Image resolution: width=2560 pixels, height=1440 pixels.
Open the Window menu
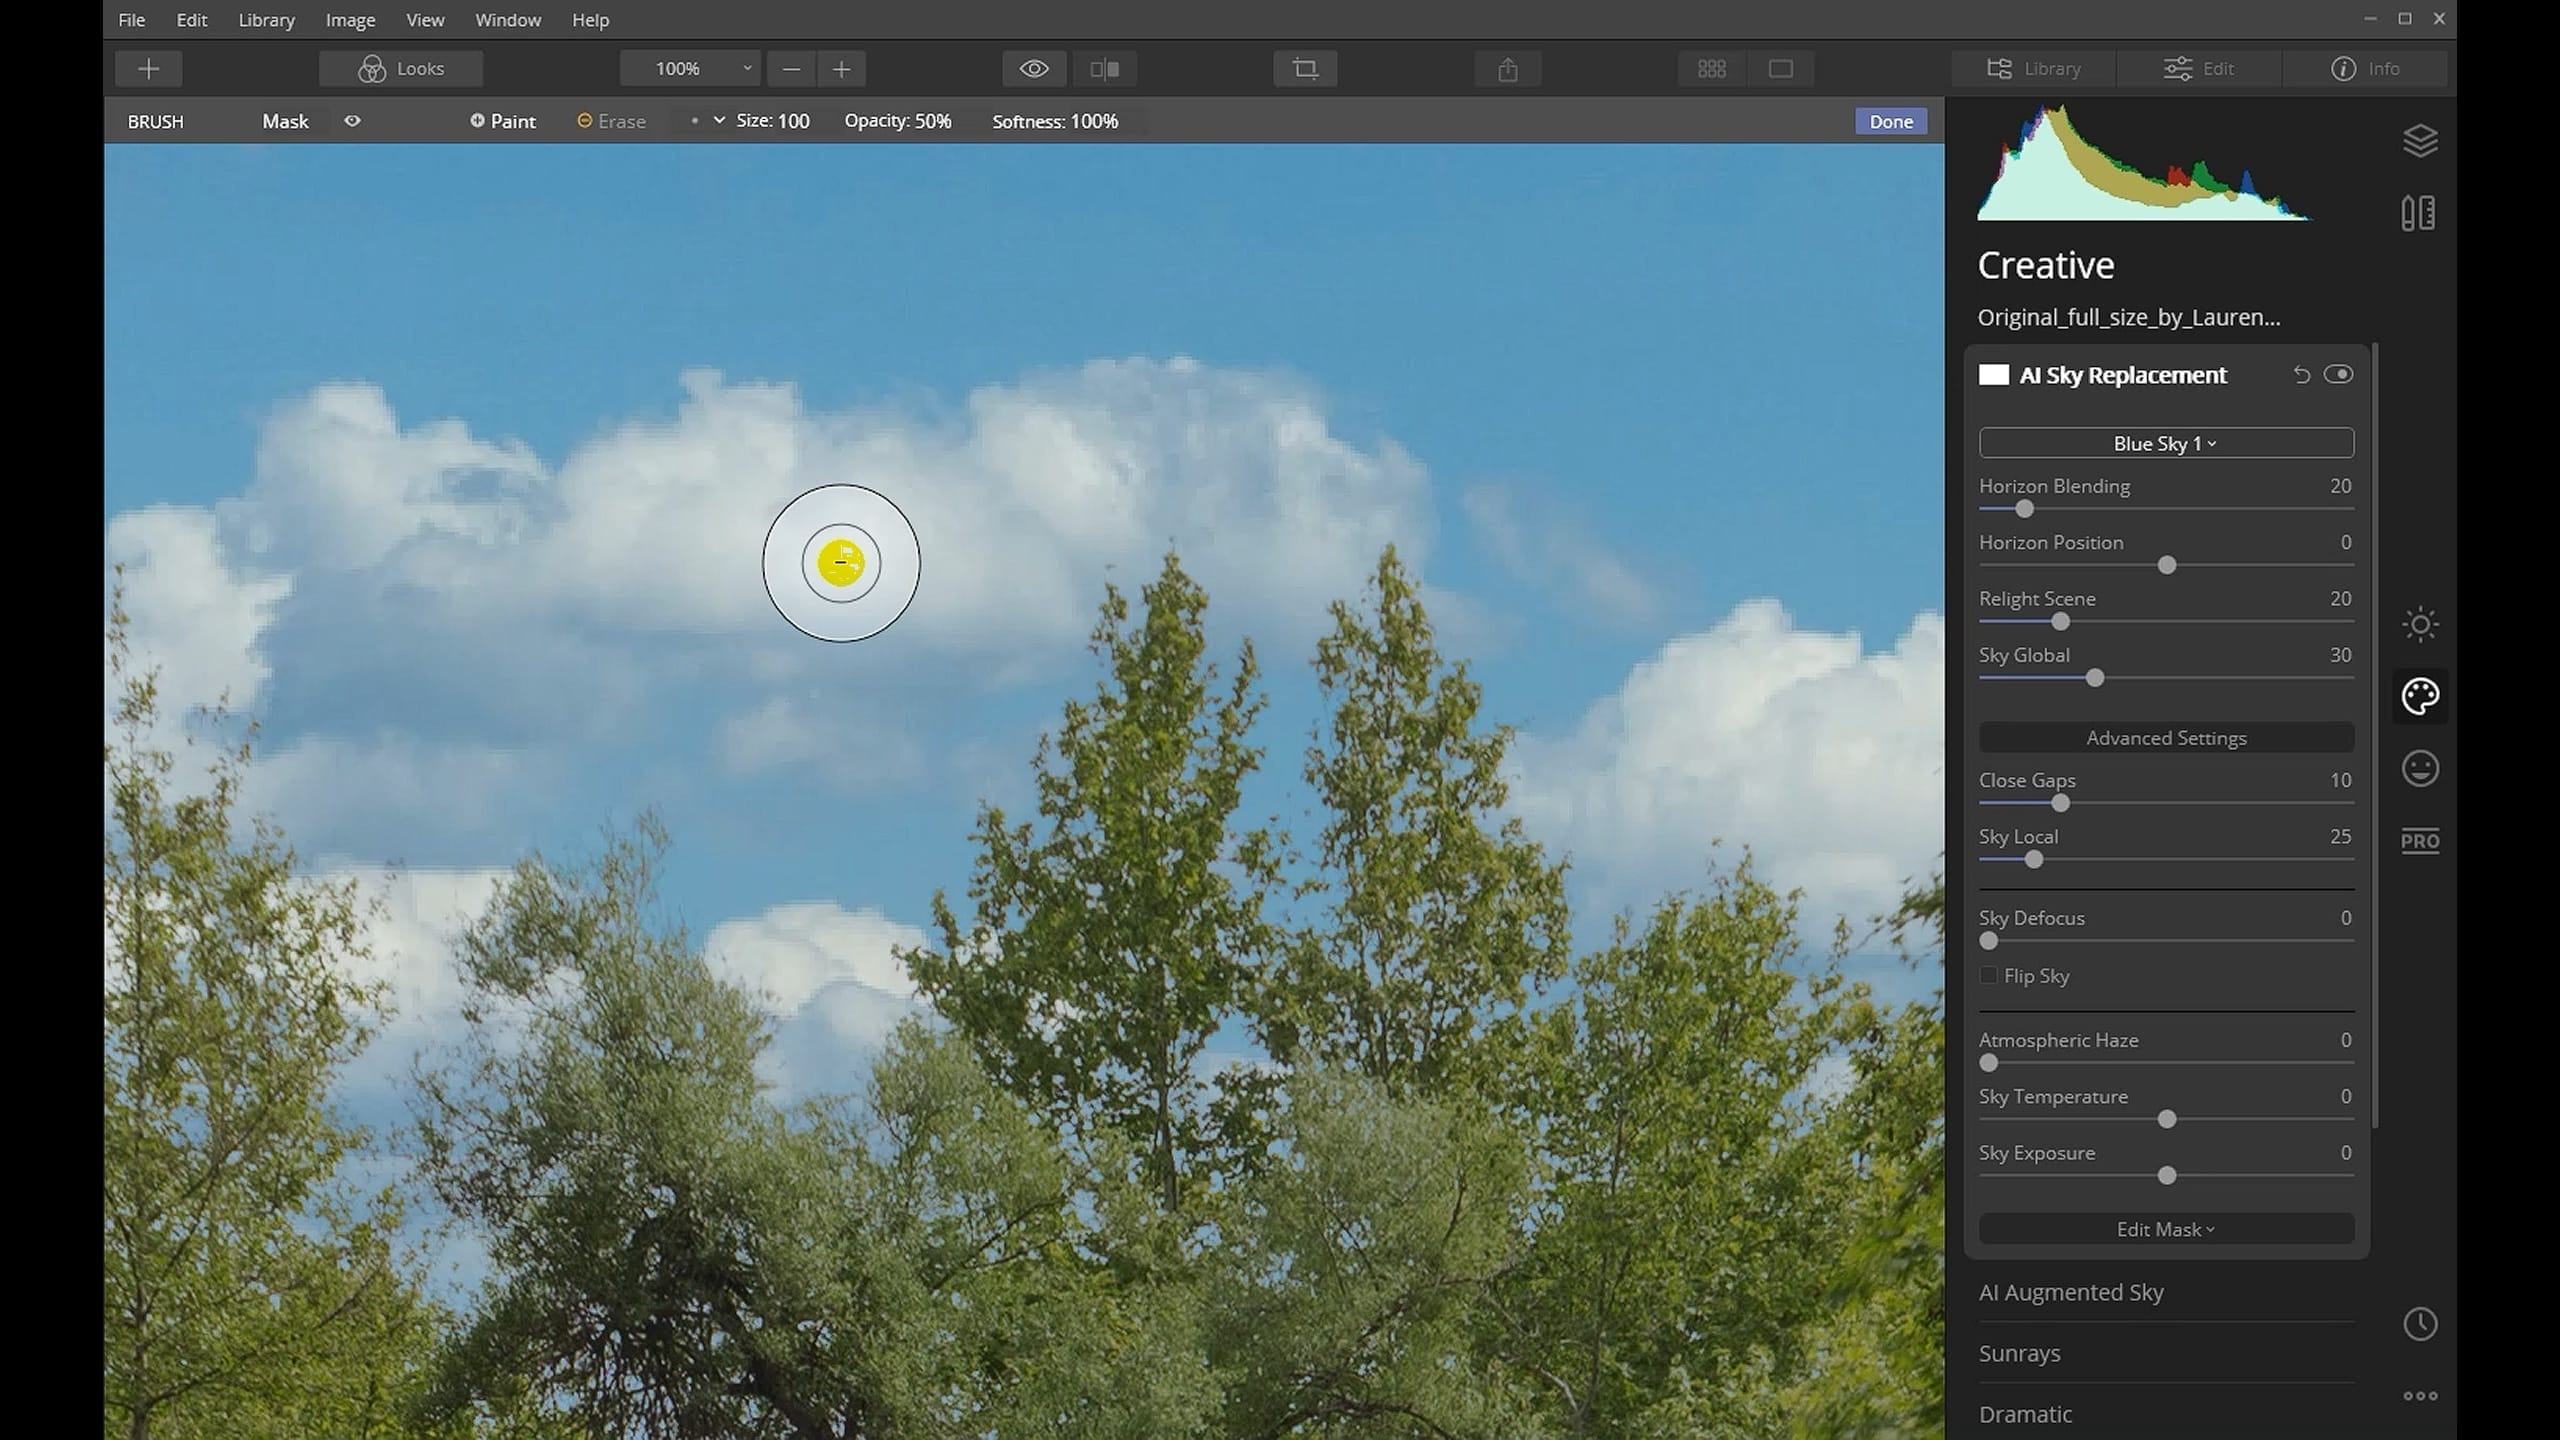508,19
